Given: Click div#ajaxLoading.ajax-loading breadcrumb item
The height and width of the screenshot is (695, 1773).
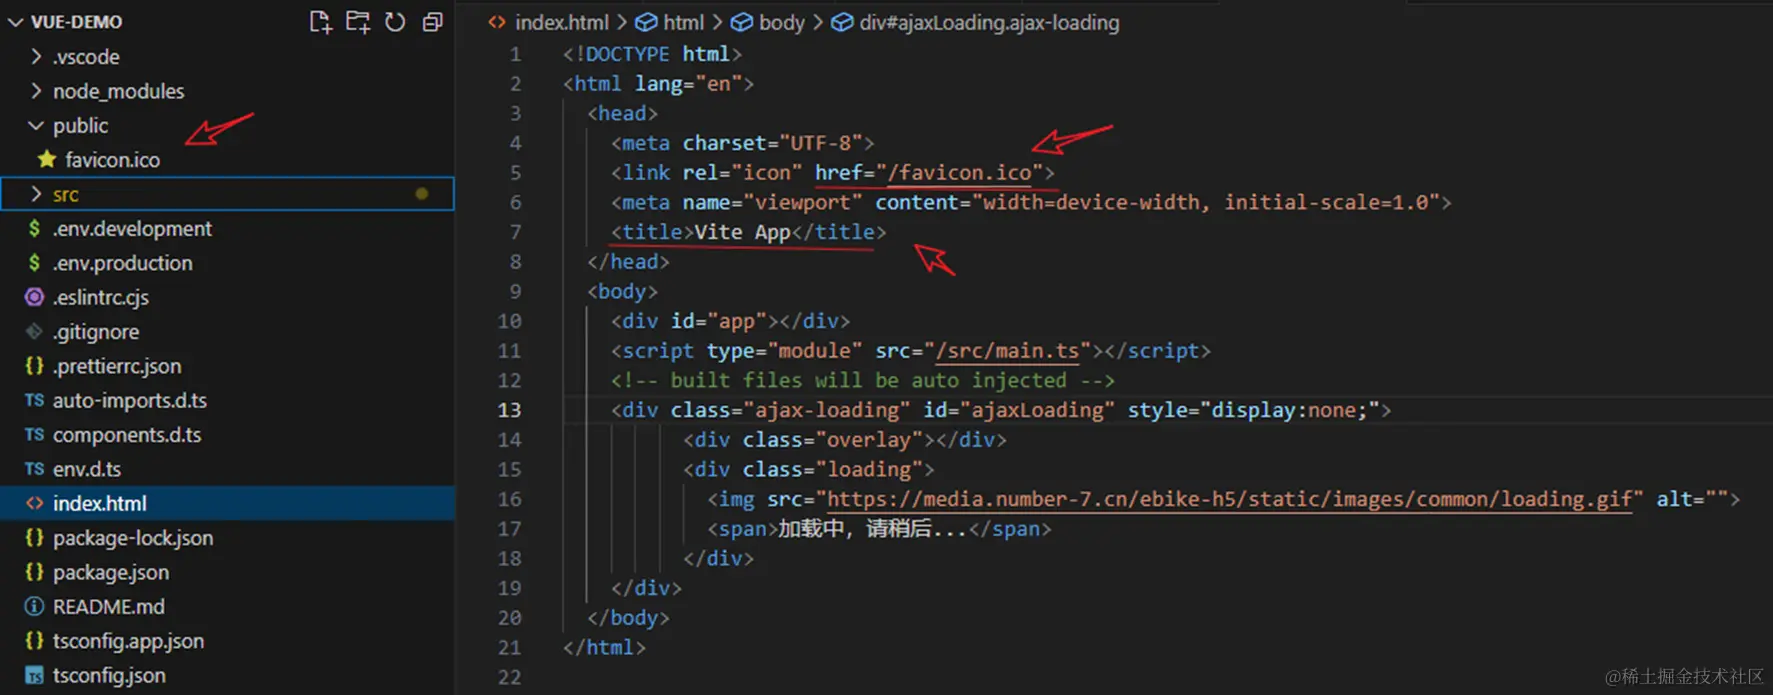Looking at the screenshot, I should [989, 22].
